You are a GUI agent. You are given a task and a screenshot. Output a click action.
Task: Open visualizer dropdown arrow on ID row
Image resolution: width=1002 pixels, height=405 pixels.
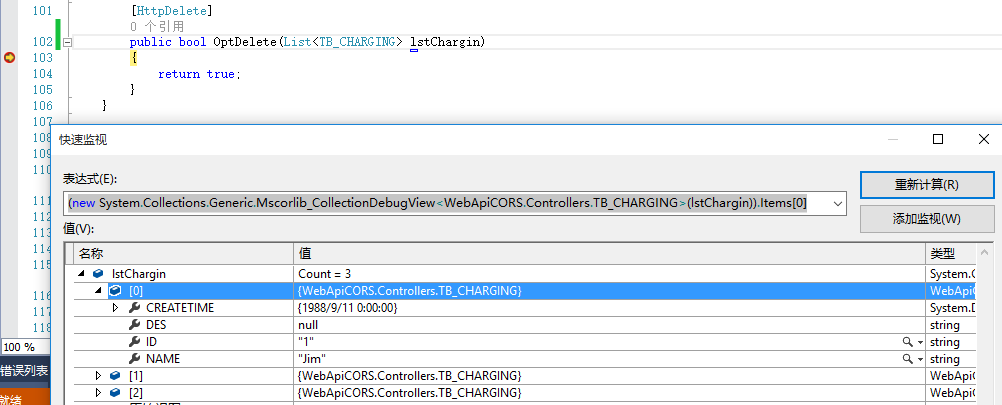[x=920, y=343]
